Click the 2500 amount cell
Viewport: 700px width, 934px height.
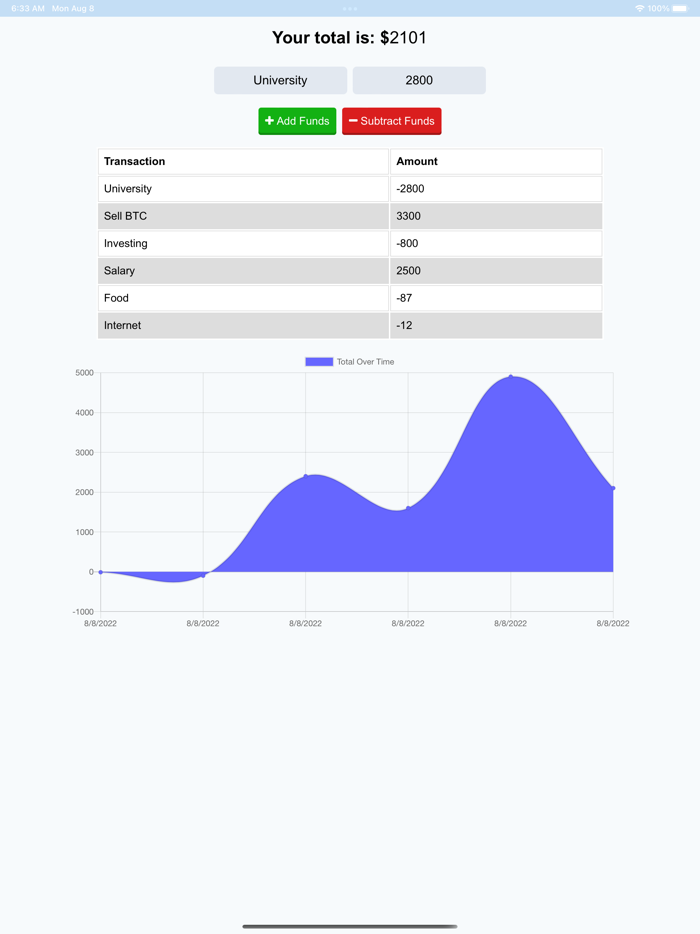click(x=496, y=271)
